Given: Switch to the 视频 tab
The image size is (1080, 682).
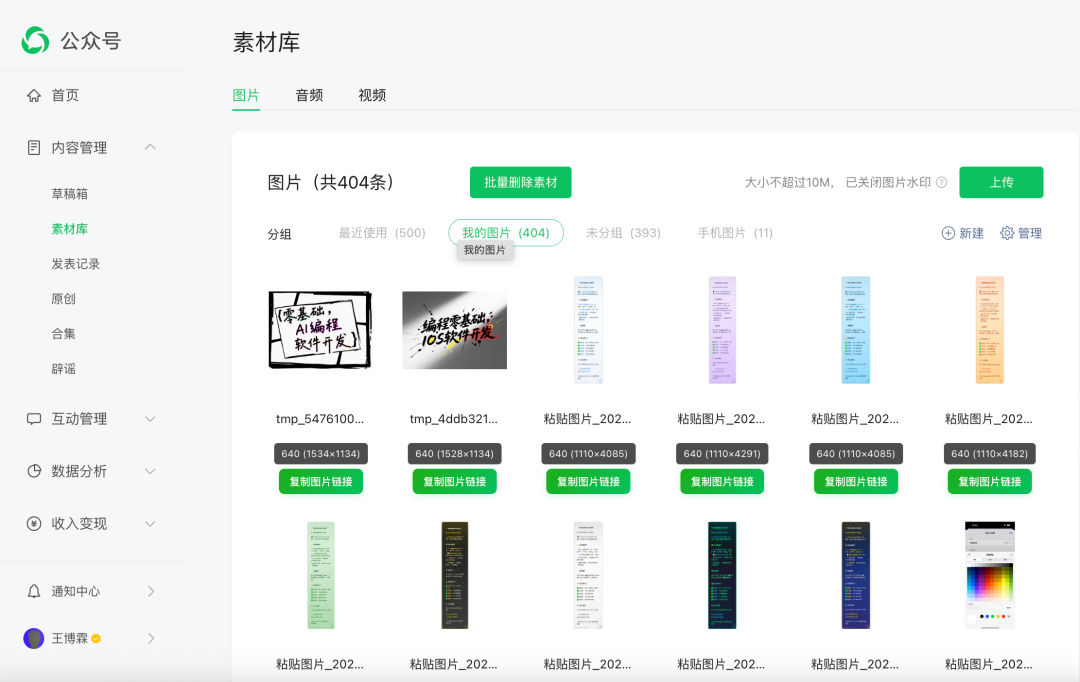Looking at the screenshot, I should [x=372, y=95].
